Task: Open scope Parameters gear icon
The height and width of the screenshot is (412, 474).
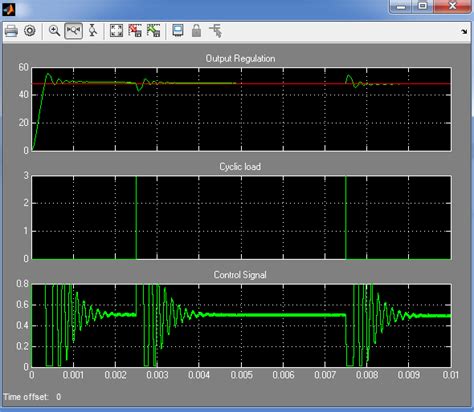Action: 30,31
